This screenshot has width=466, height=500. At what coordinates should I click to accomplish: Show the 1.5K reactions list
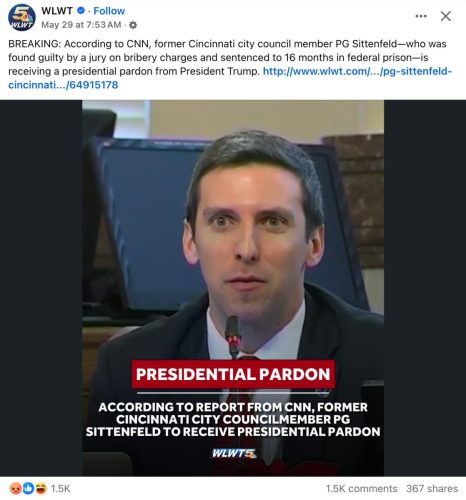tap(60, 489)
